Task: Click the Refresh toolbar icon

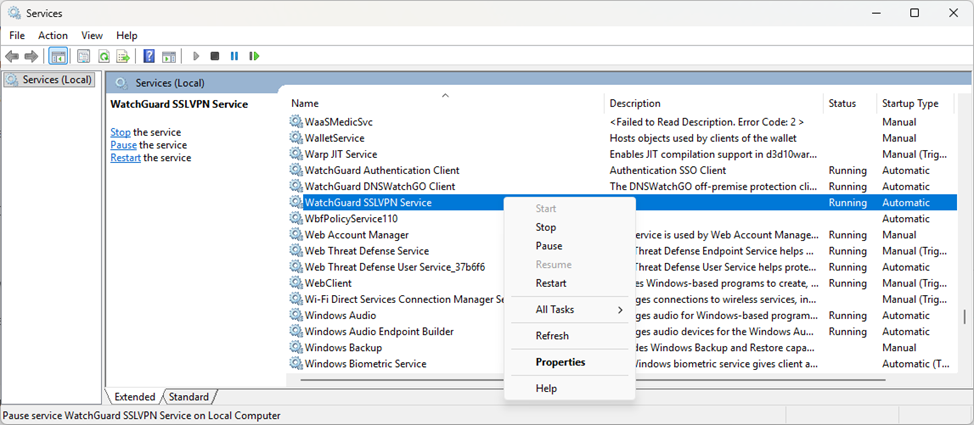Action: [103, 56]
